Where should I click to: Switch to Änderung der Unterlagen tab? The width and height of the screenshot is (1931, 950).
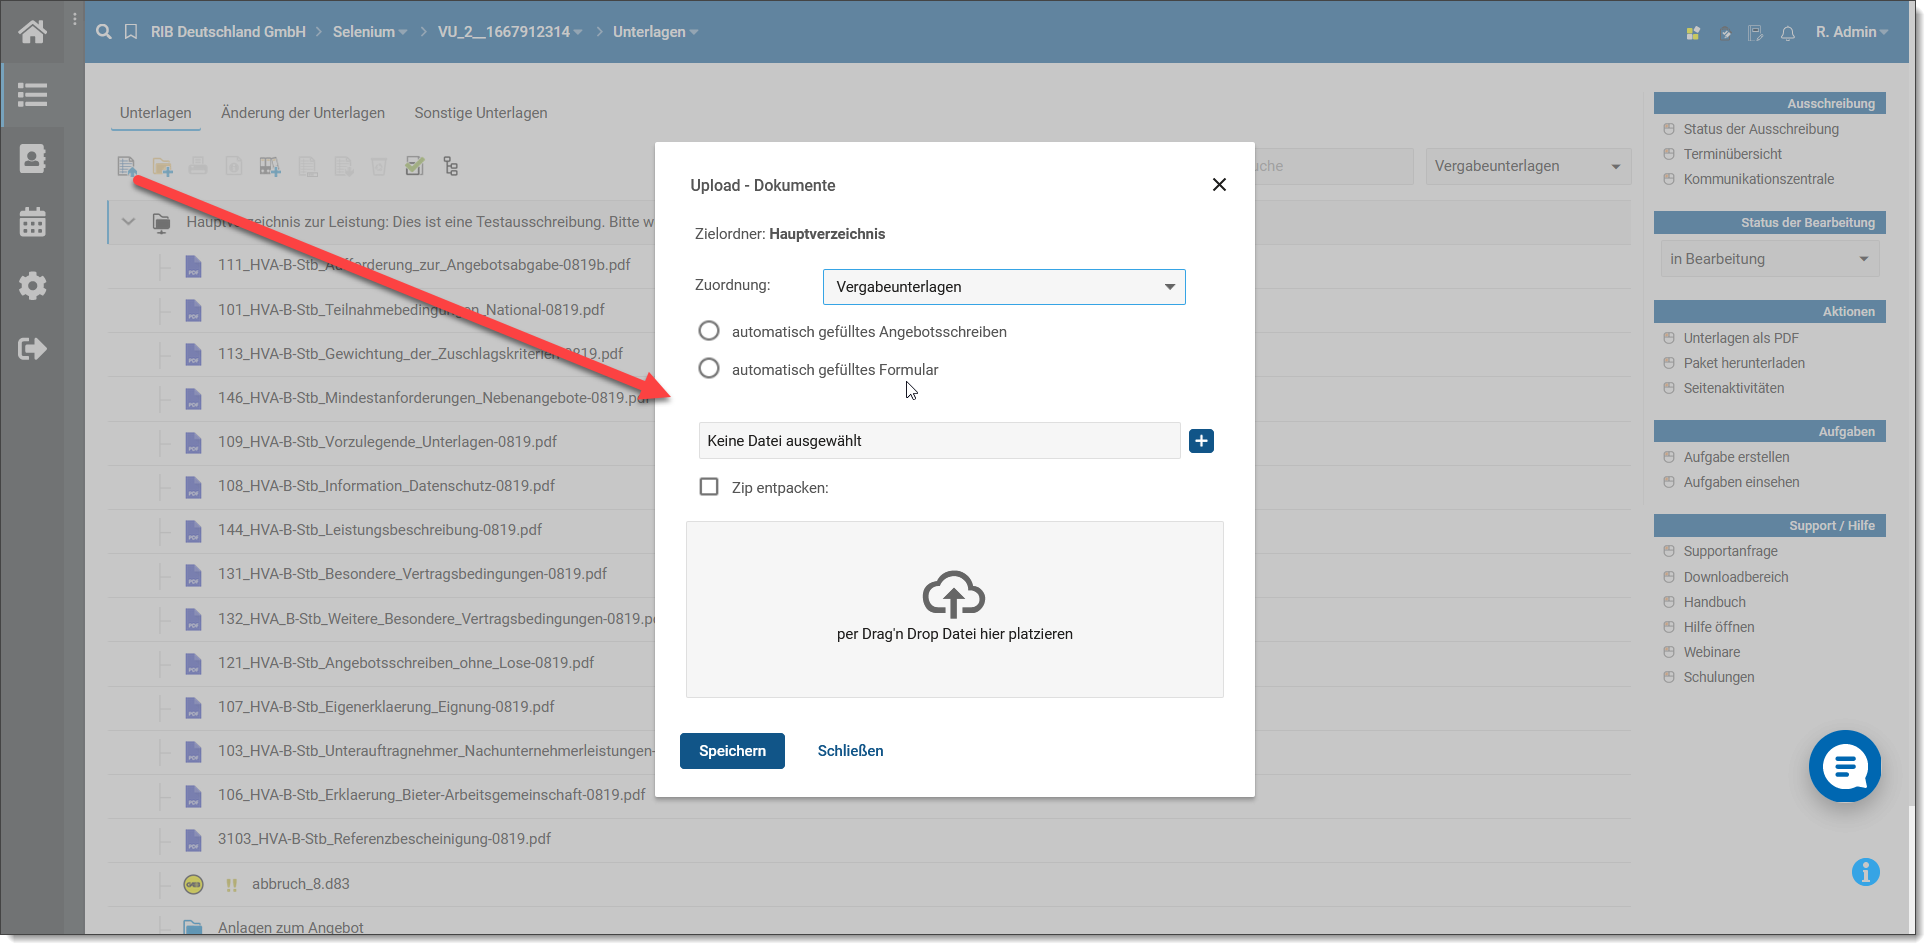coord(303,113)
